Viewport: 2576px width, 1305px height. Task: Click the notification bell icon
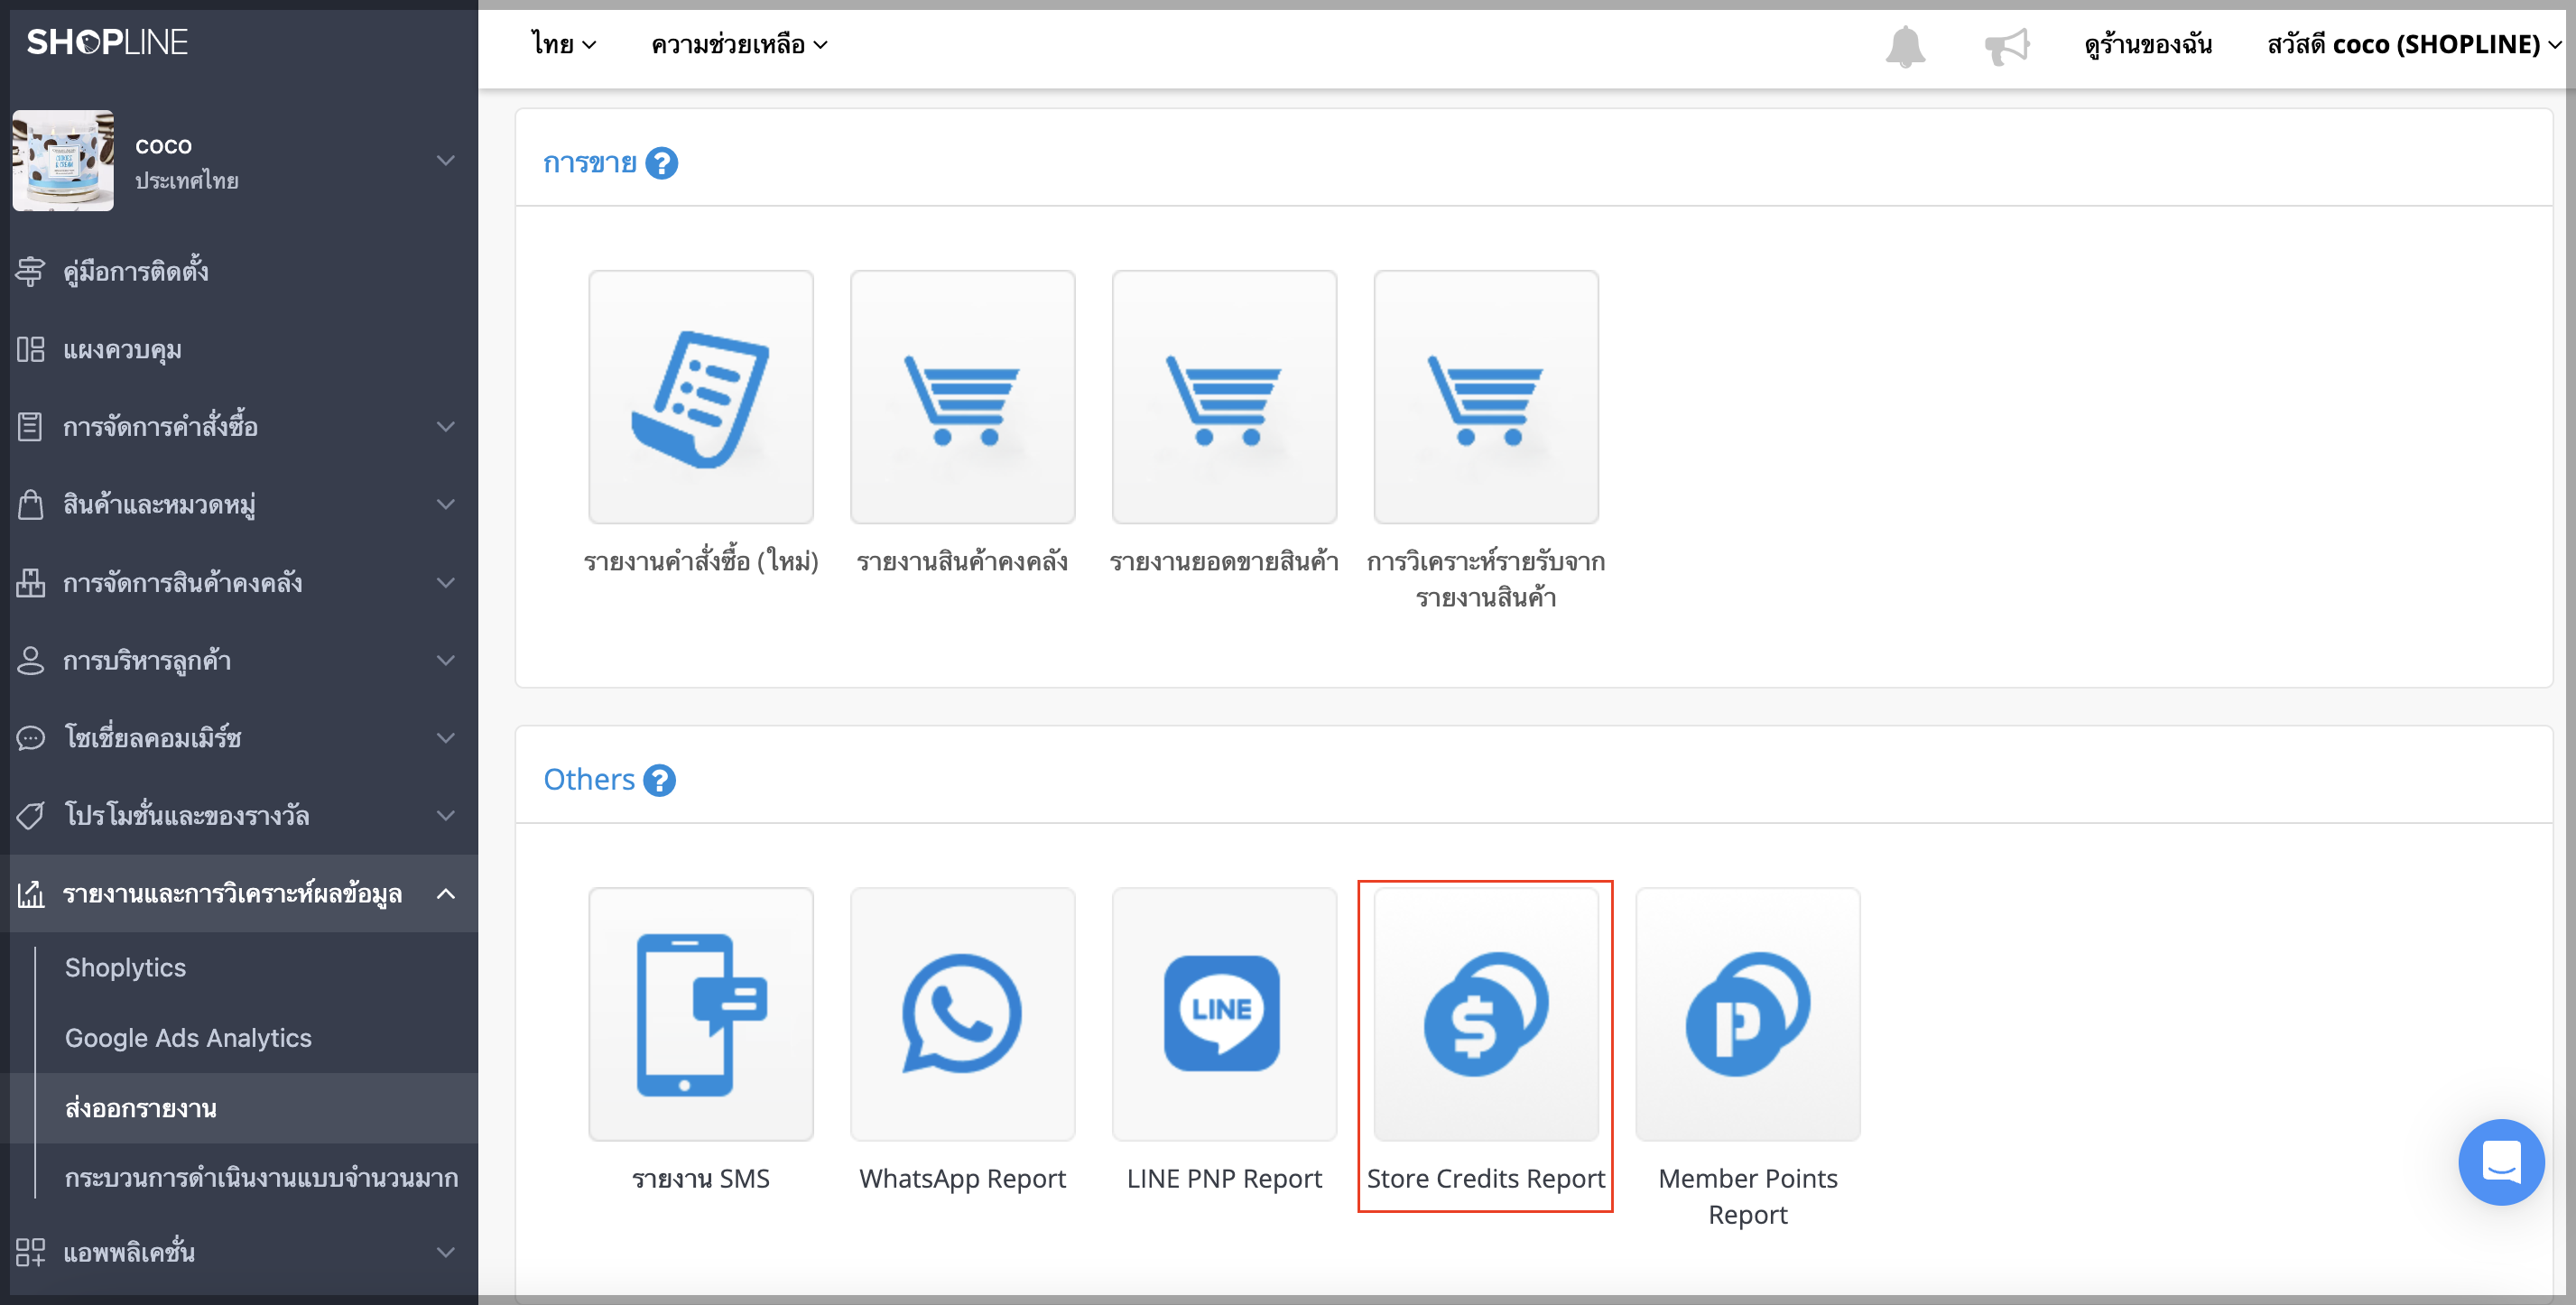click(x=1905, y=46)
